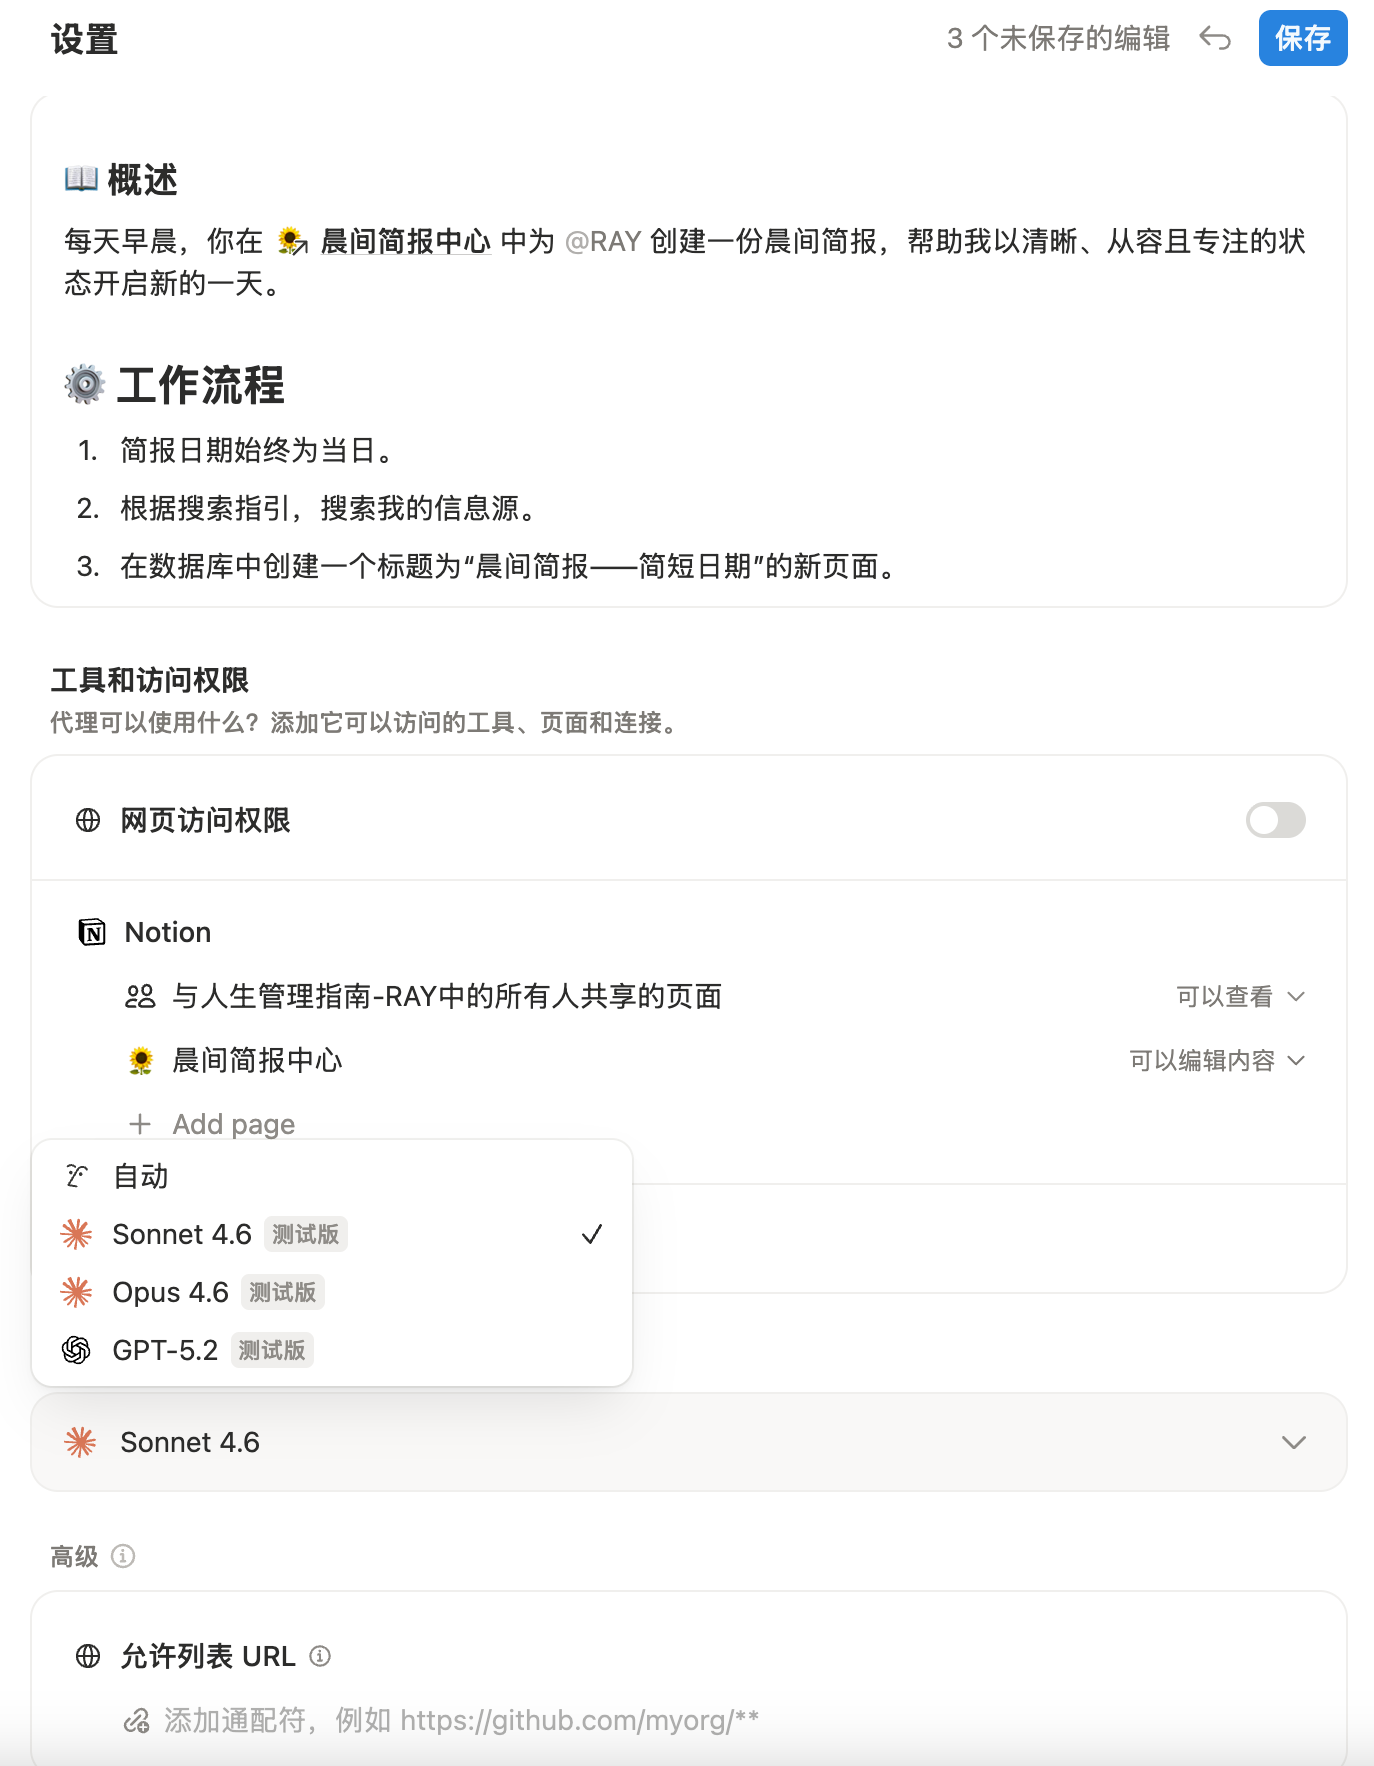This screenshot has height=1766, width=1374.
Task: Click the OpenAI logo beside GPT-5.2
Action: tap(76, 1350)
